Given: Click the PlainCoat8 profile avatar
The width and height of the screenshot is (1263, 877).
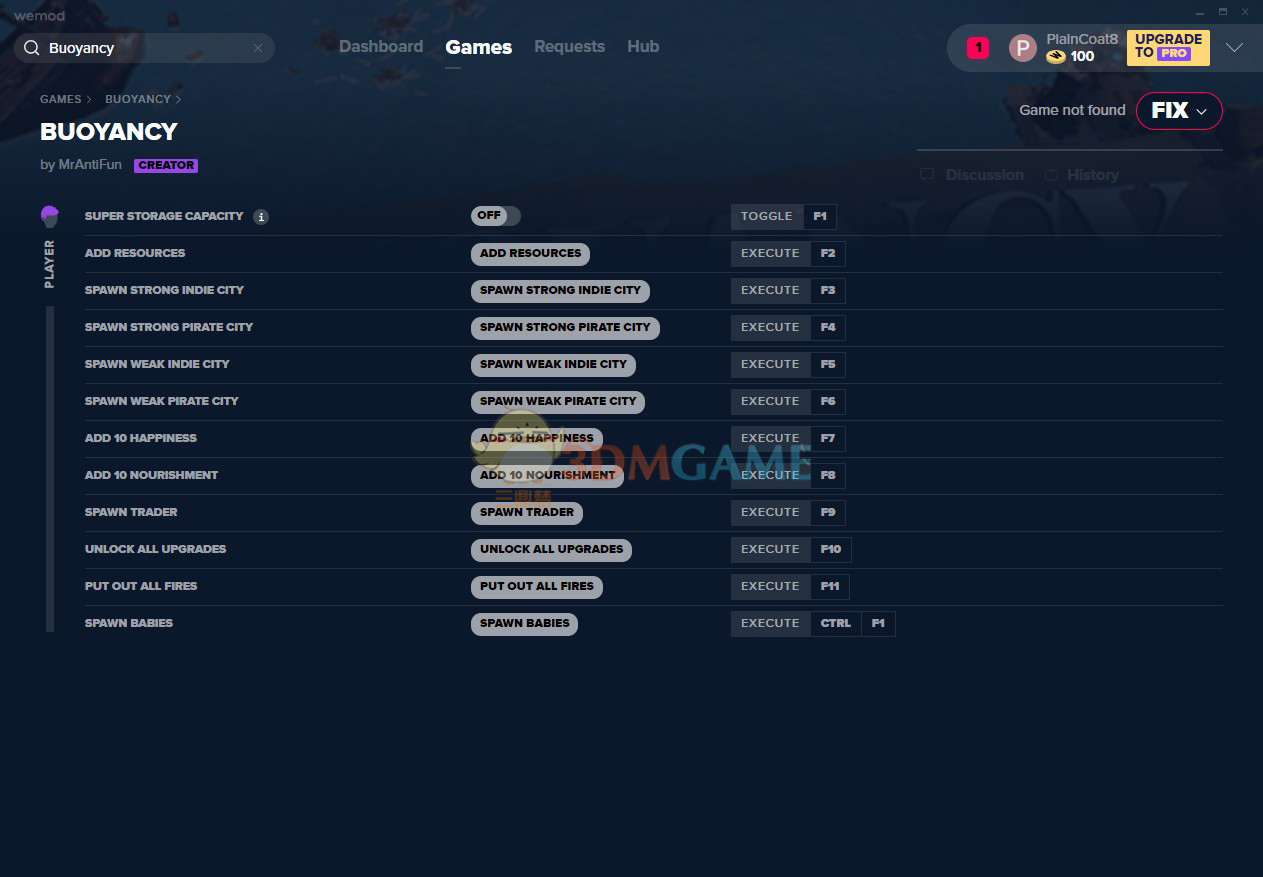Looking at the screenshot, I should [x=1022, y=48].
